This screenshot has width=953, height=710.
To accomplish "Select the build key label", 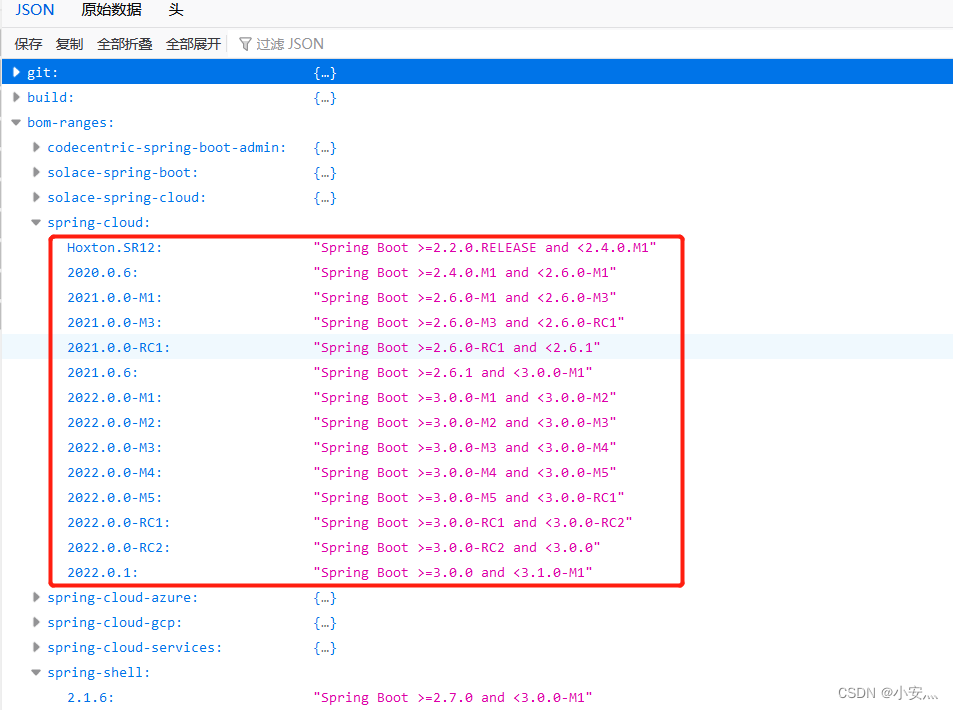I will (x=50, y=98).
